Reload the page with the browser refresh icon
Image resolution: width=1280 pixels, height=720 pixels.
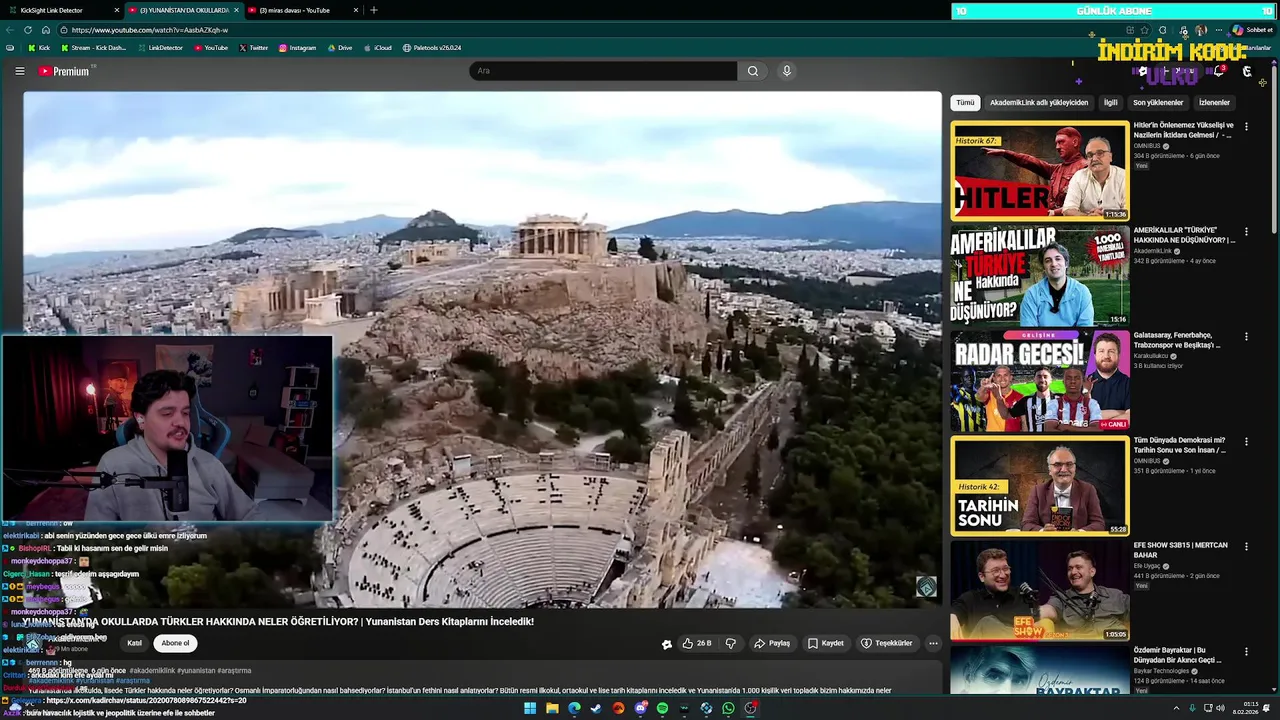pyautogui.click(x=28, y=30)
